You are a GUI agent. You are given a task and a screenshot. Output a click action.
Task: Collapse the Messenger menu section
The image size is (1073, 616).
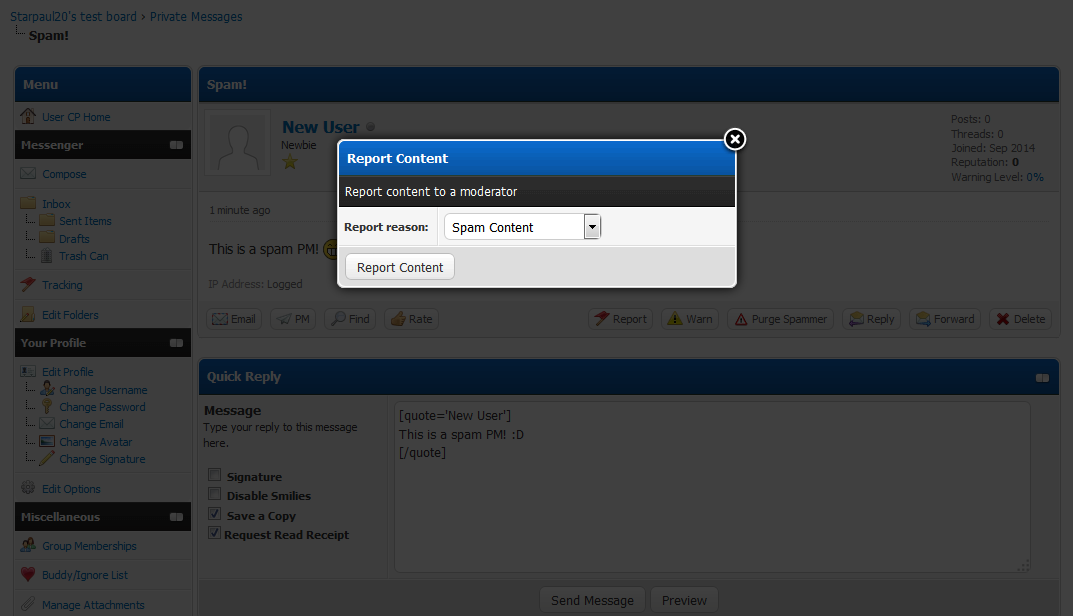(x=177, y=144)
